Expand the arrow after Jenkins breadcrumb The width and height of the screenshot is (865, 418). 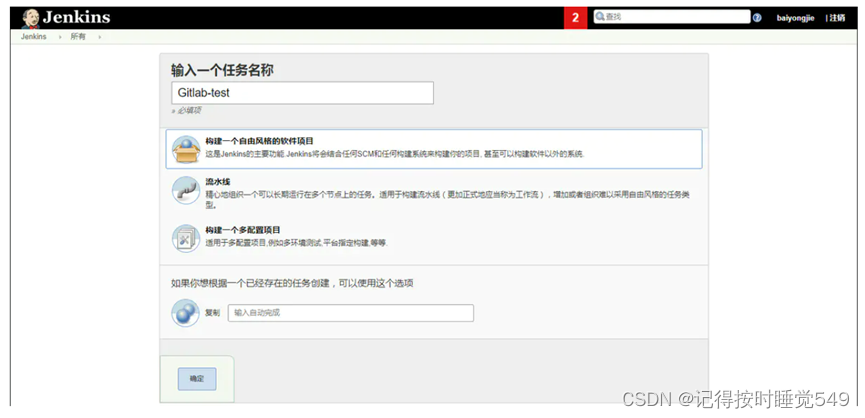[x=60, y=37]
